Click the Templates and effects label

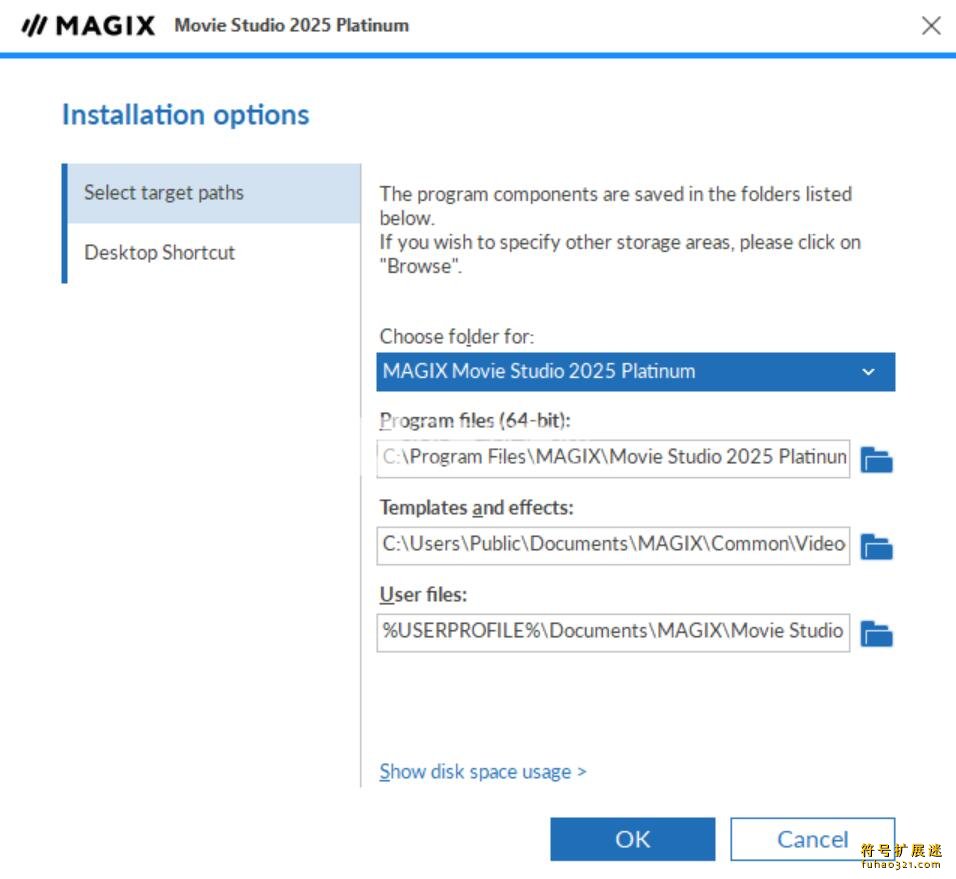pyautogui.click(x=476, y=507)
